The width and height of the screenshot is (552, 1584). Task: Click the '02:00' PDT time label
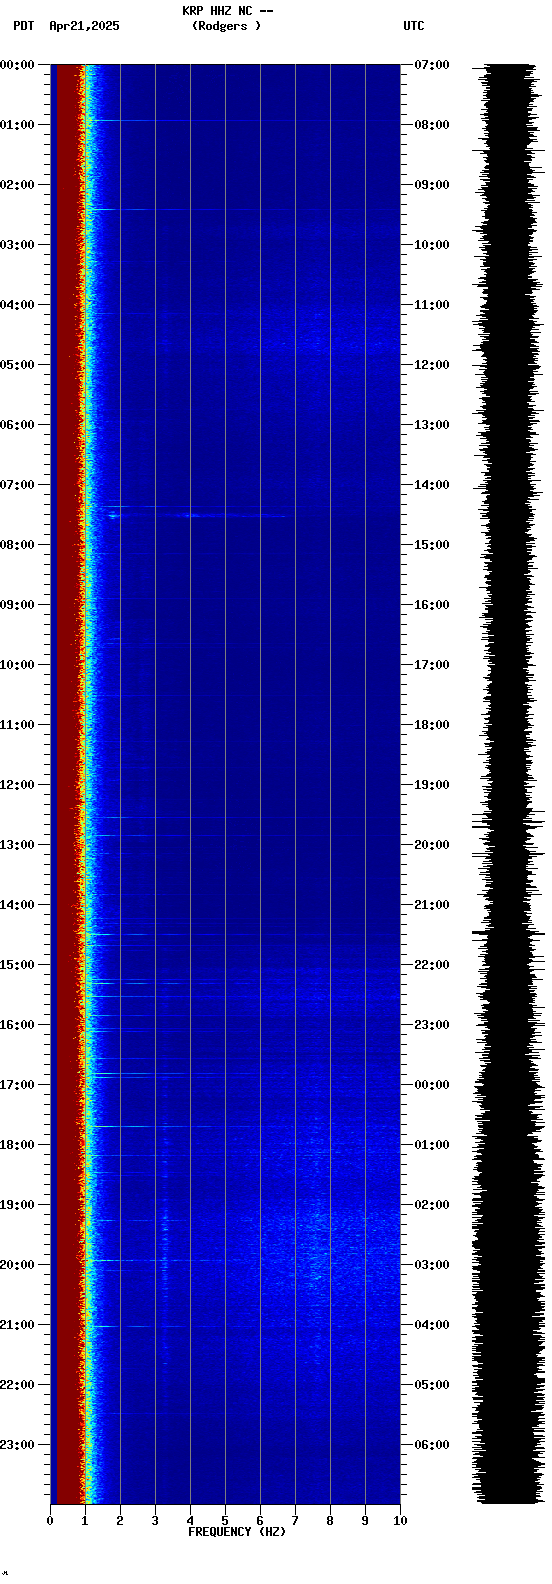coord(17,185)
